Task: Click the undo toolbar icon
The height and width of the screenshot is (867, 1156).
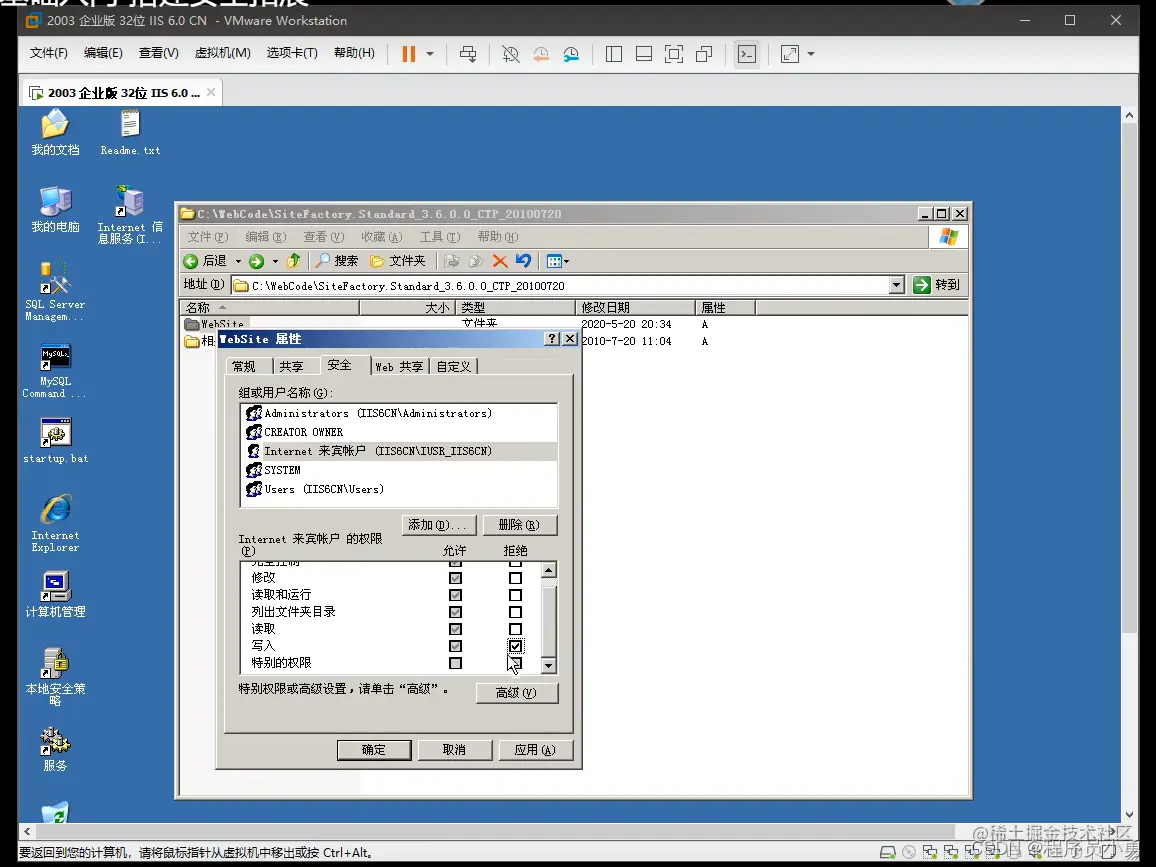Action: pyautogui.click(x=523, y=261)
